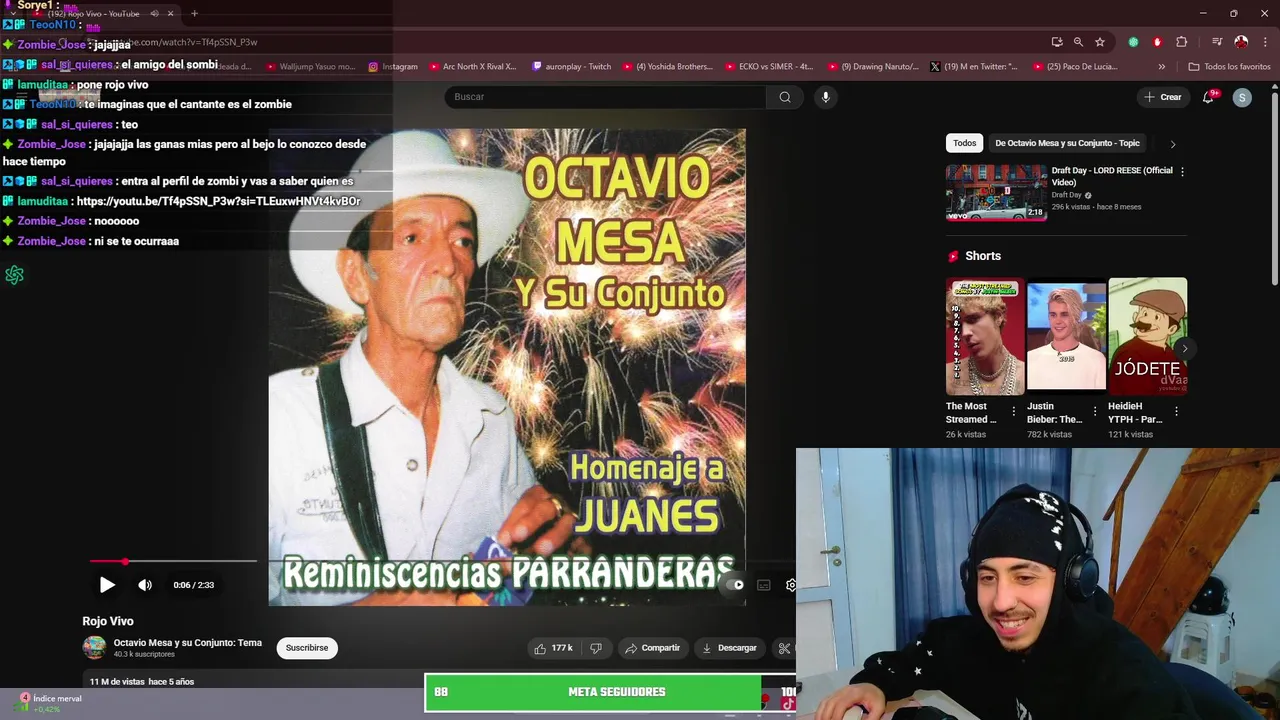Open the player settings gear
Image resolution: width=1280 pixels, height=720 pixels.
790,585
